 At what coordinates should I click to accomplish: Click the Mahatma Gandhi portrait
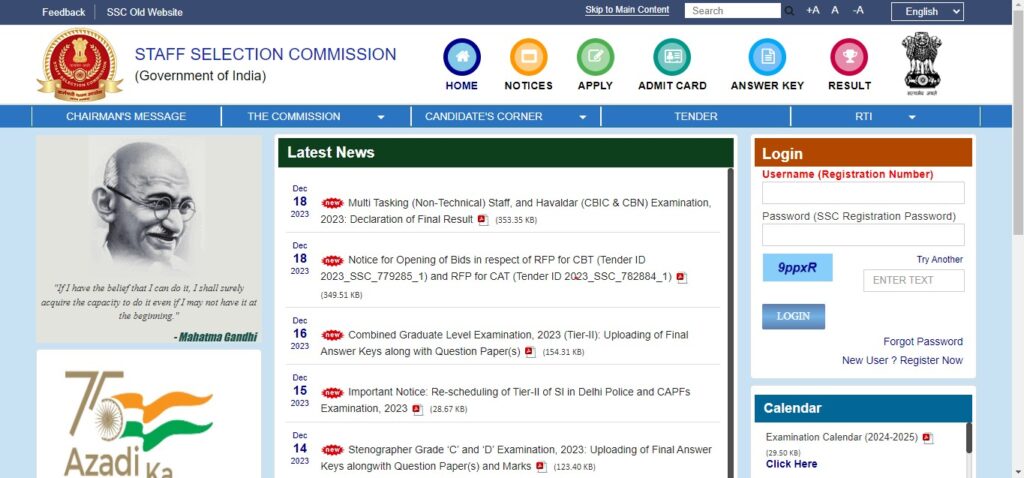[x=148, y=206]
